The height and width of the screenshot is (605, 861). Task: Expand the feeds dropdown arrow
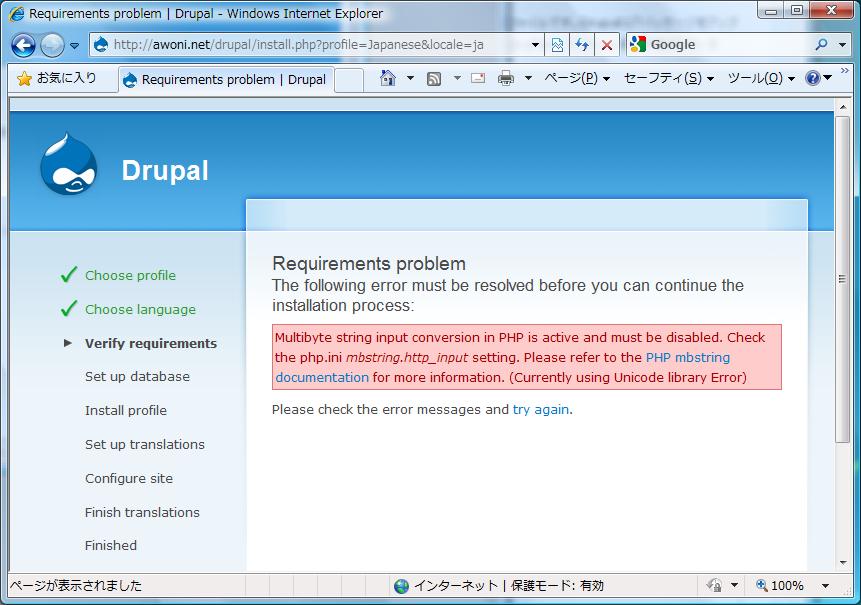click(x=457, y=79)
